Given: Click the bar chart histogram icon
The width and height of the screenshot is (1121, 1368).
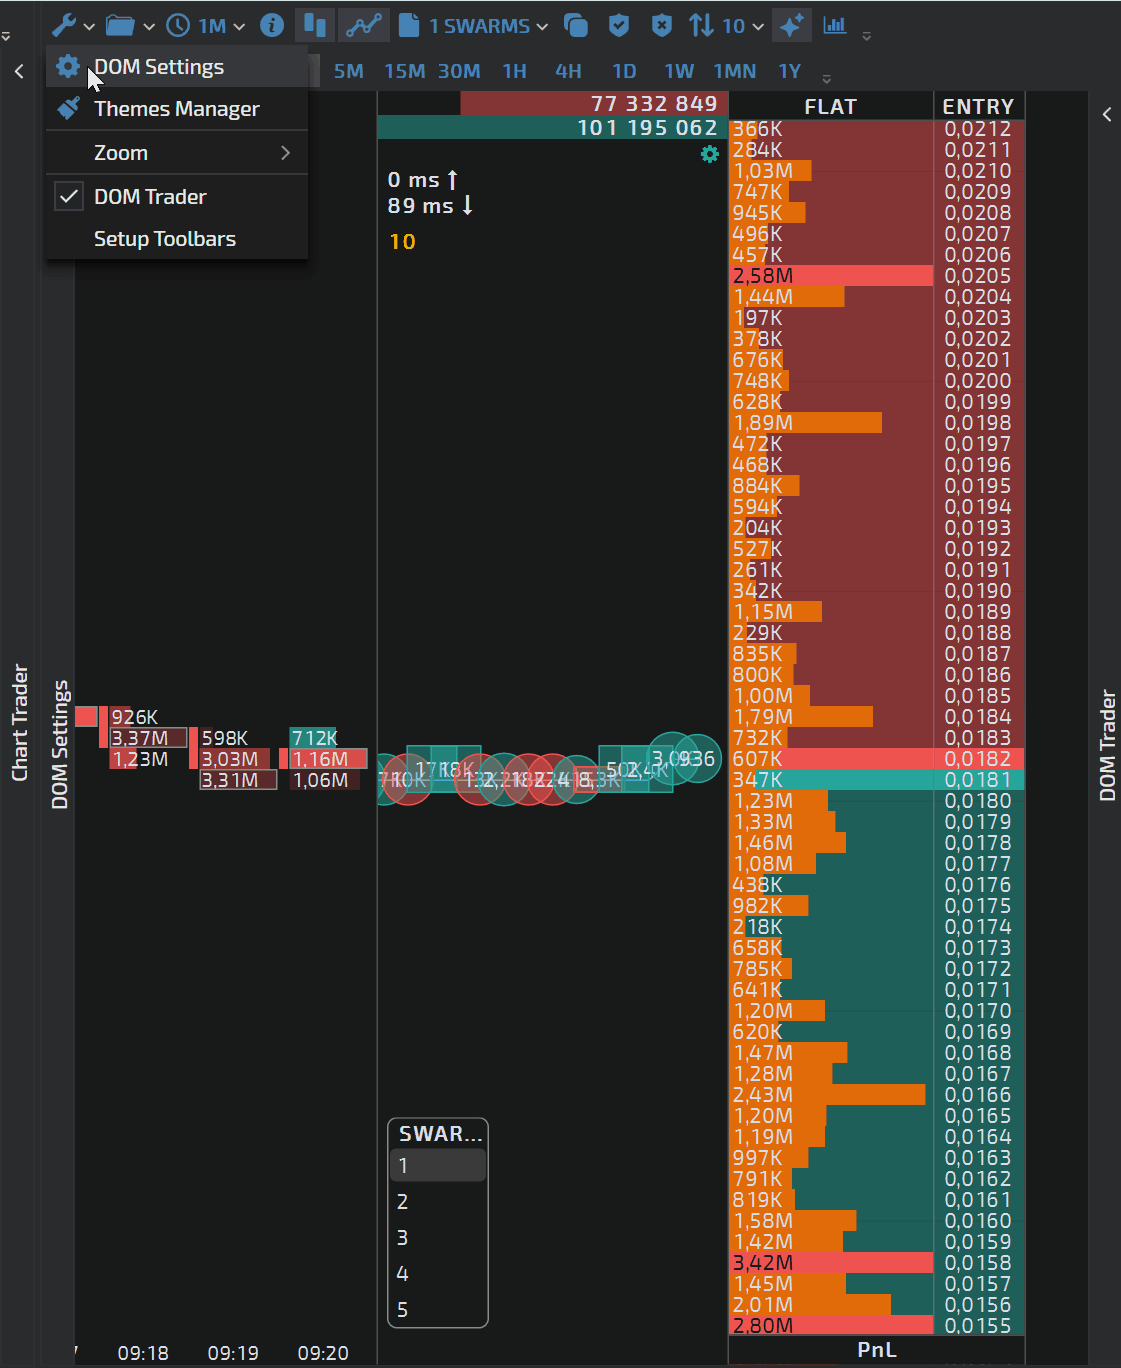Looking at the screenshot, I should [835, 26].
